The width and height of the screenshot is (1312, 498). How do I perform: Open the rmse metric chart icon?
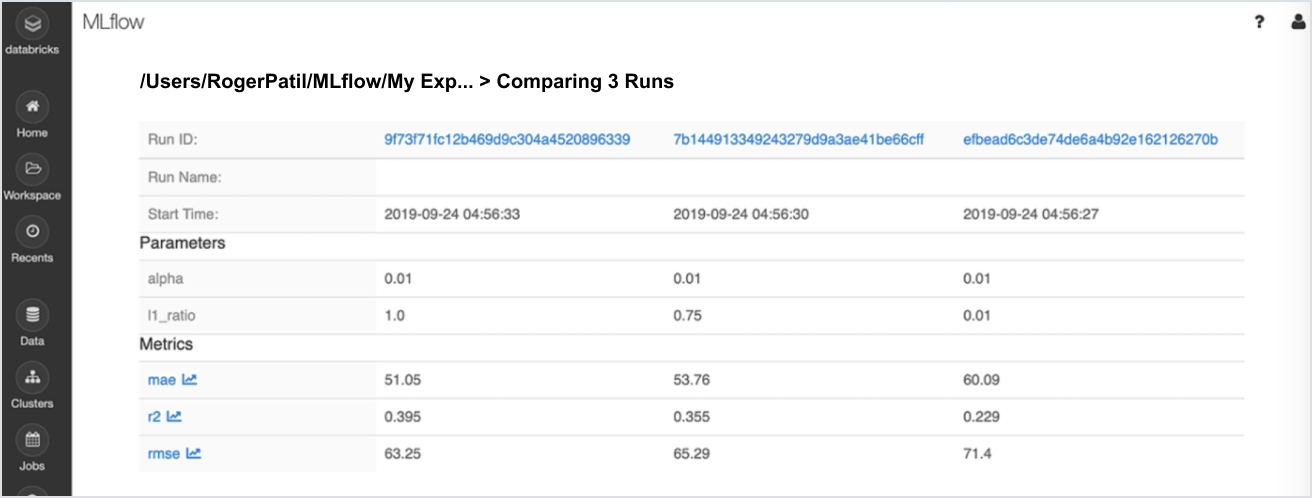pyautogui.click(x=194, y=453)
